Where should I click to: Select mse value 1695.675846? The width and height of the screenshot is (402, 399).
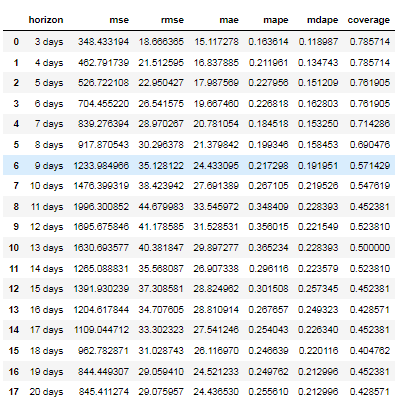click(101, 227)
